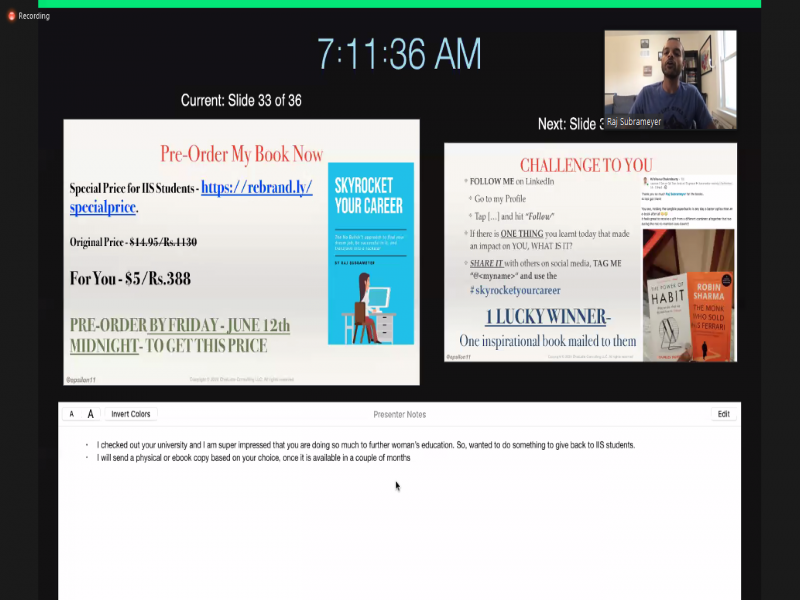Image resolution: width=800 pixels, height=600 pixels.
Task: Toggle Invert Colors for presenter notes
Action: [x=131, y=414]
